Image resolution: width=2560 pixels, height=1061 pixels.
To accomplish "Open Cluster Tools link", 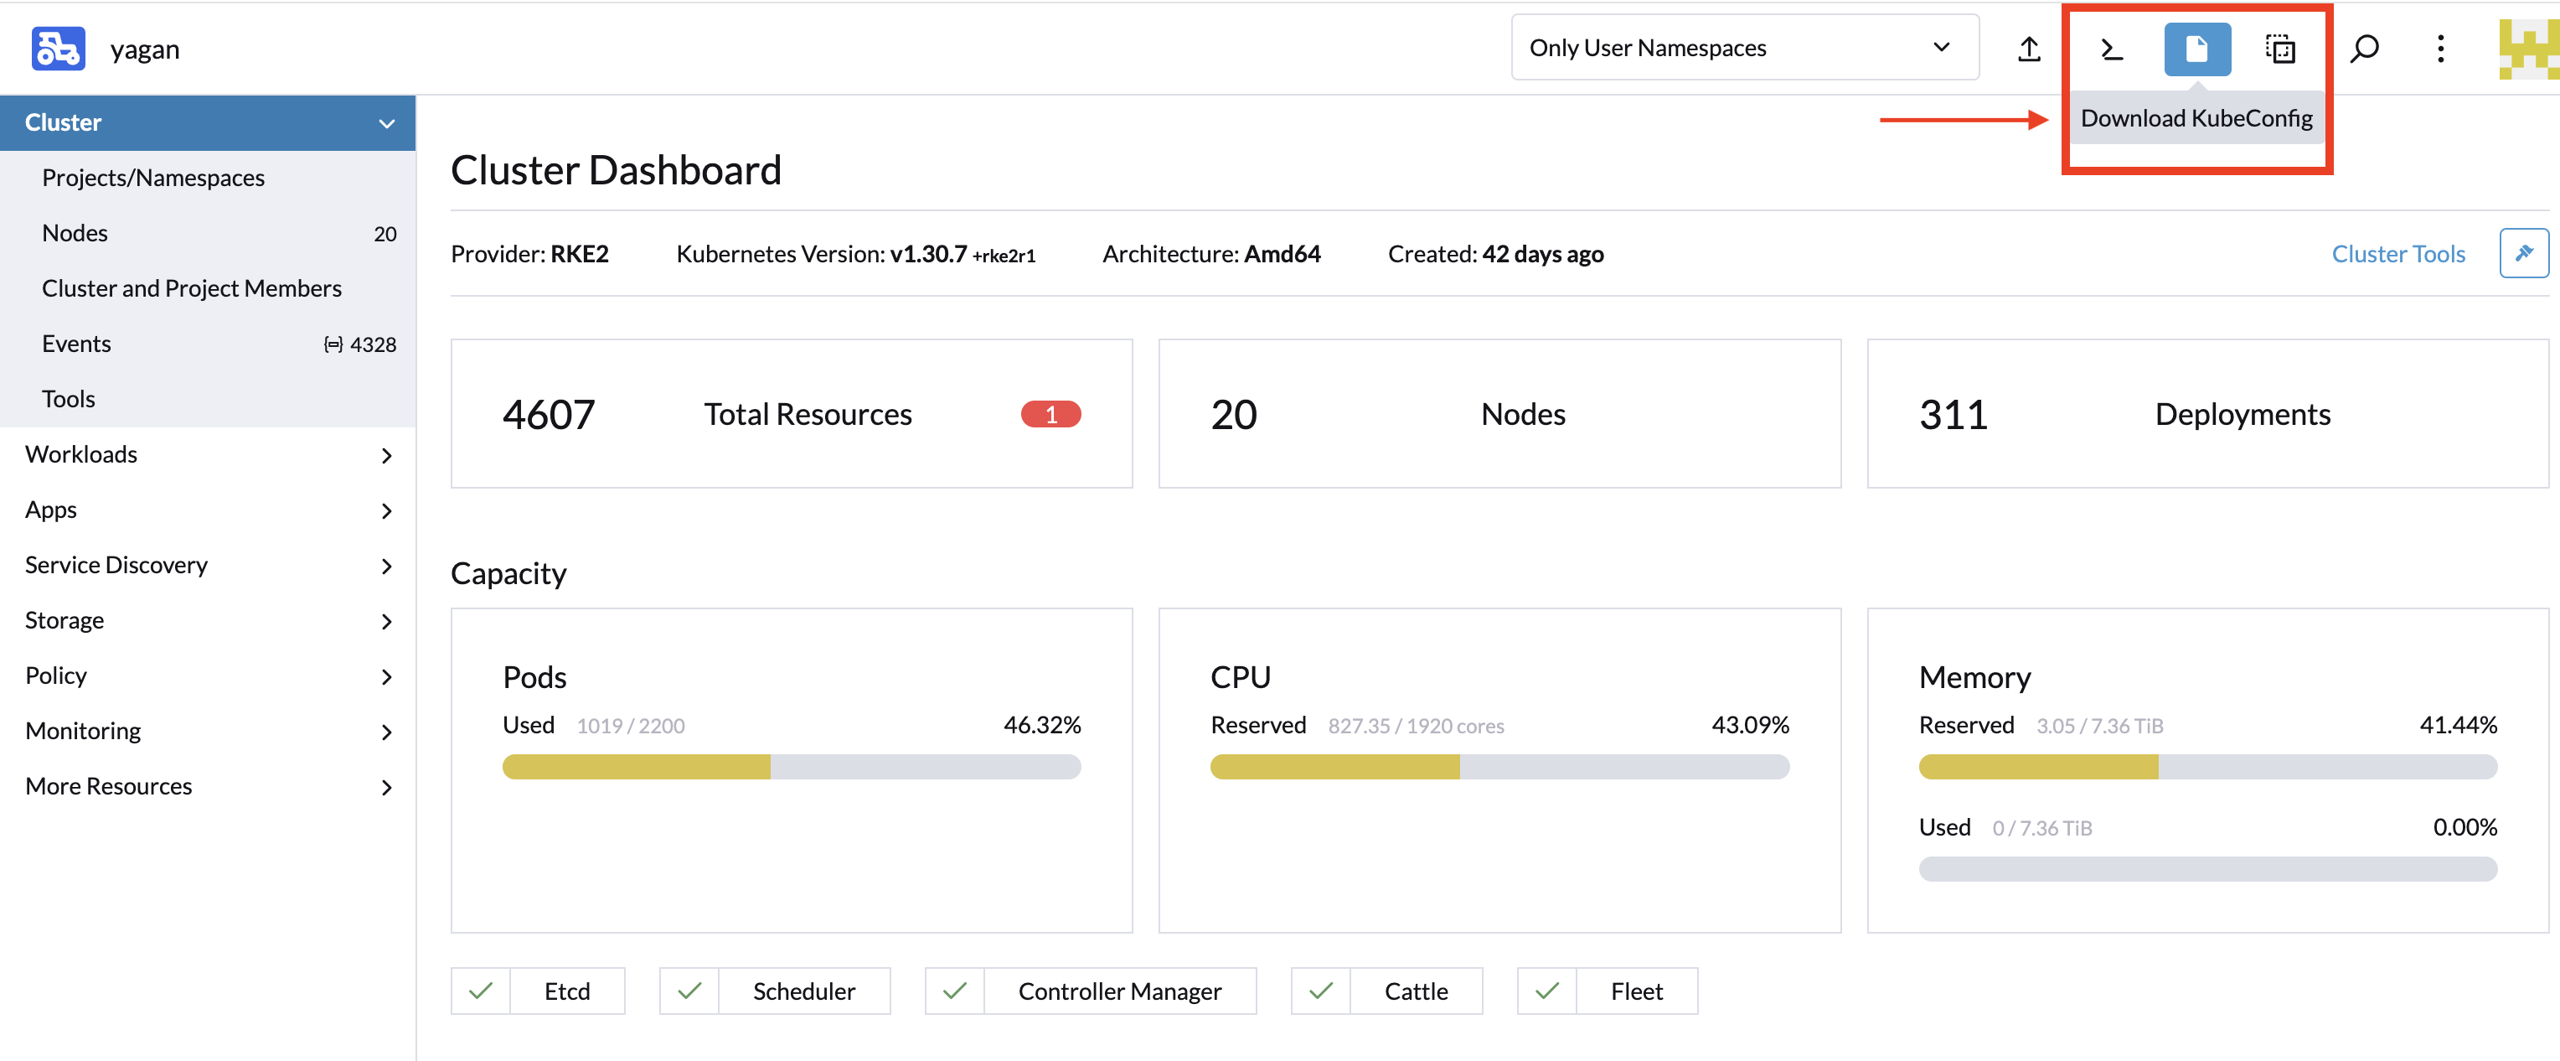I will click(2398, 253).
